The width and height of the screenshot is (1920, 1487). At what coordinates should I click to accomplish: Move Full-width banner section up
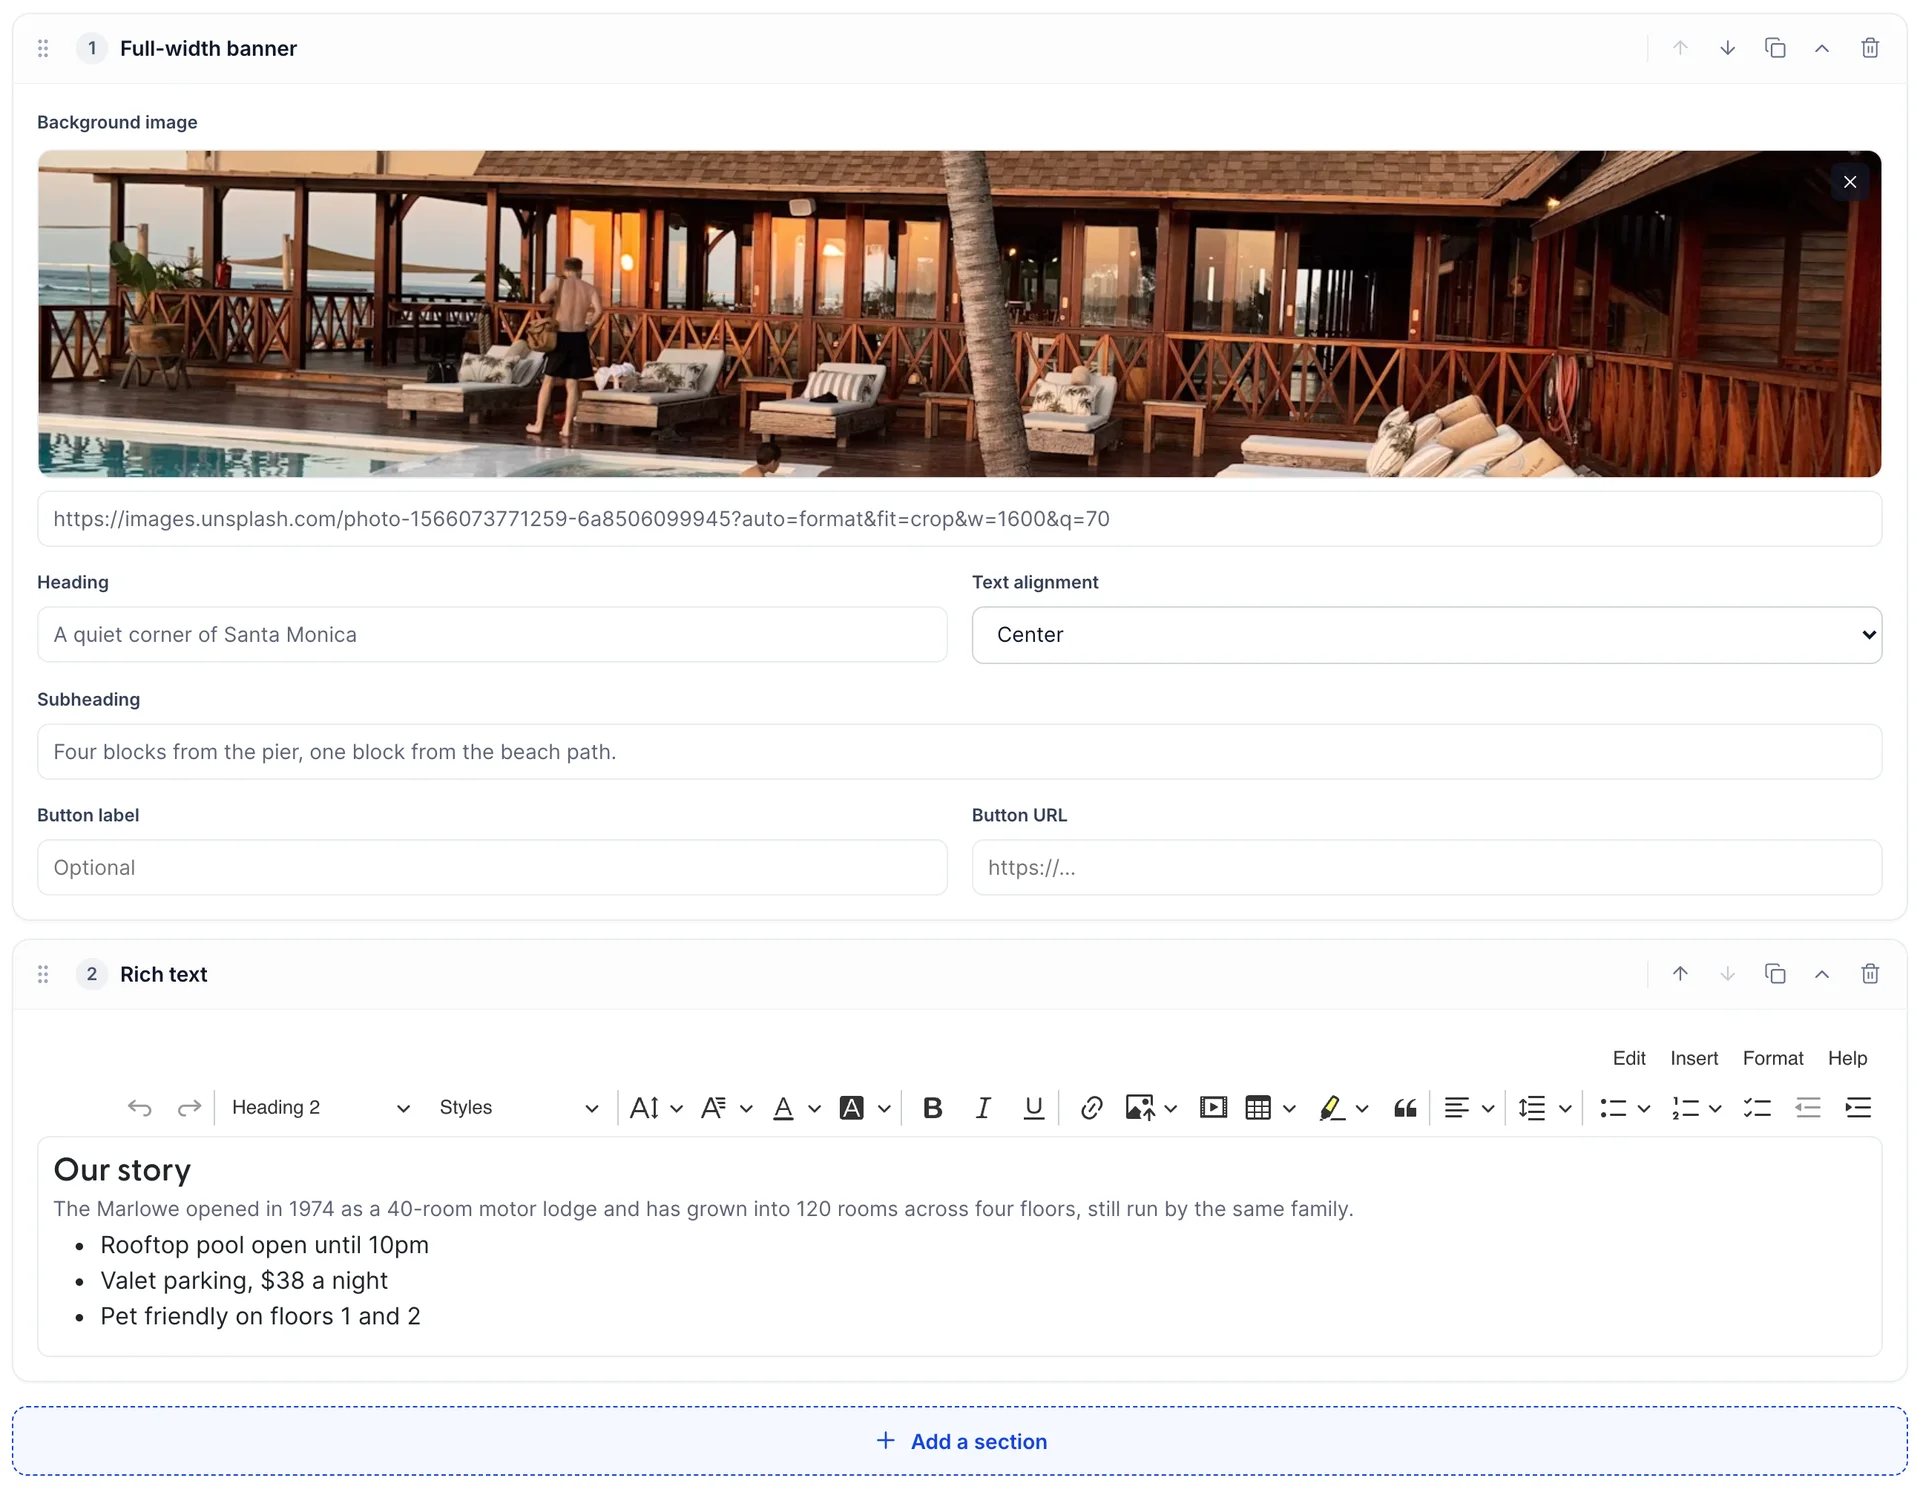pyautogui.click(x=1680, y=48)
